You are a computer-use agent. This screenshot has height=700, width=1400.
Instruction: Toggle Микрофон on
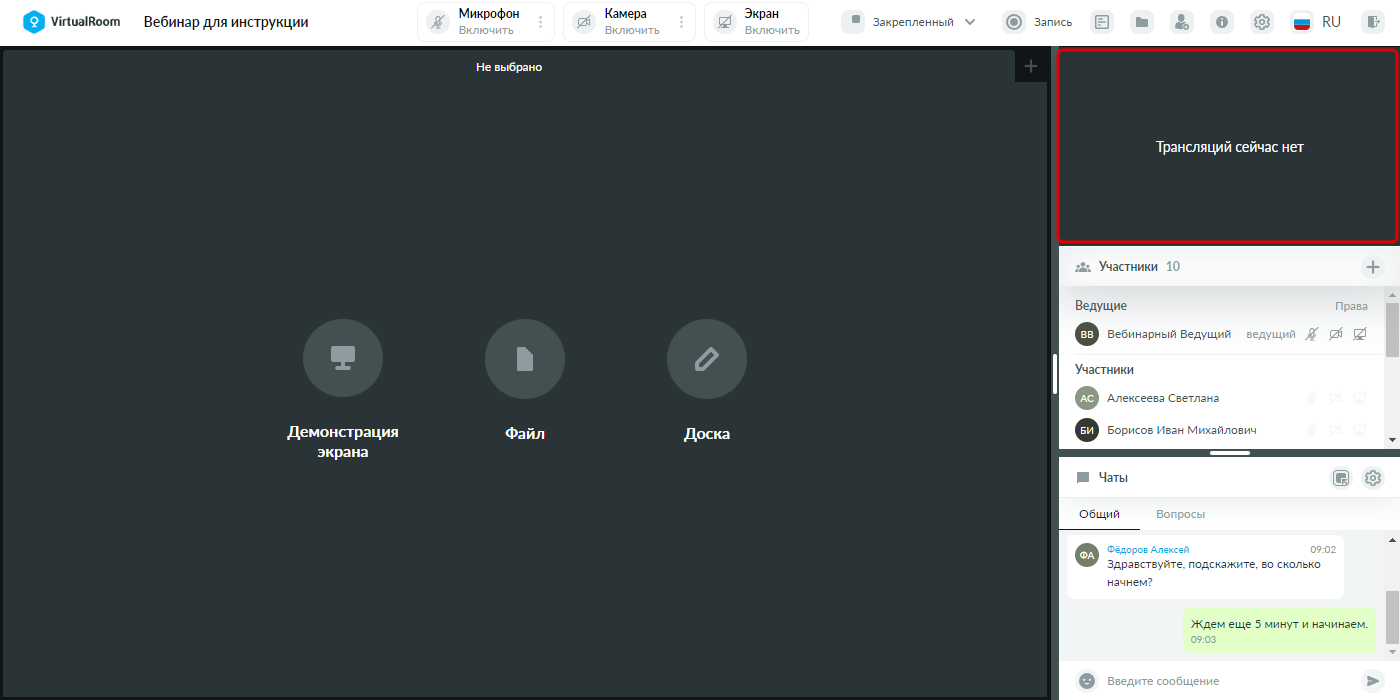pyautogui.click(x=474, y=22)
